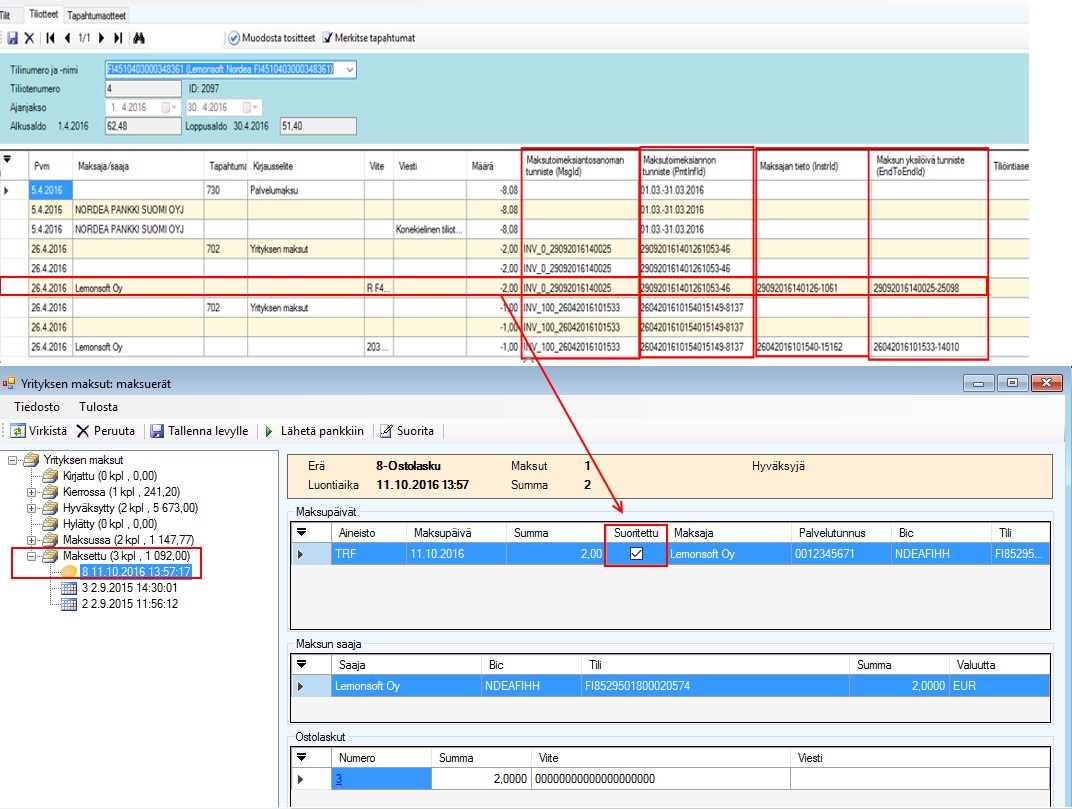The image size is (1072, 809).
Task: Go to first statement record
Action: [x=50, y=38]
